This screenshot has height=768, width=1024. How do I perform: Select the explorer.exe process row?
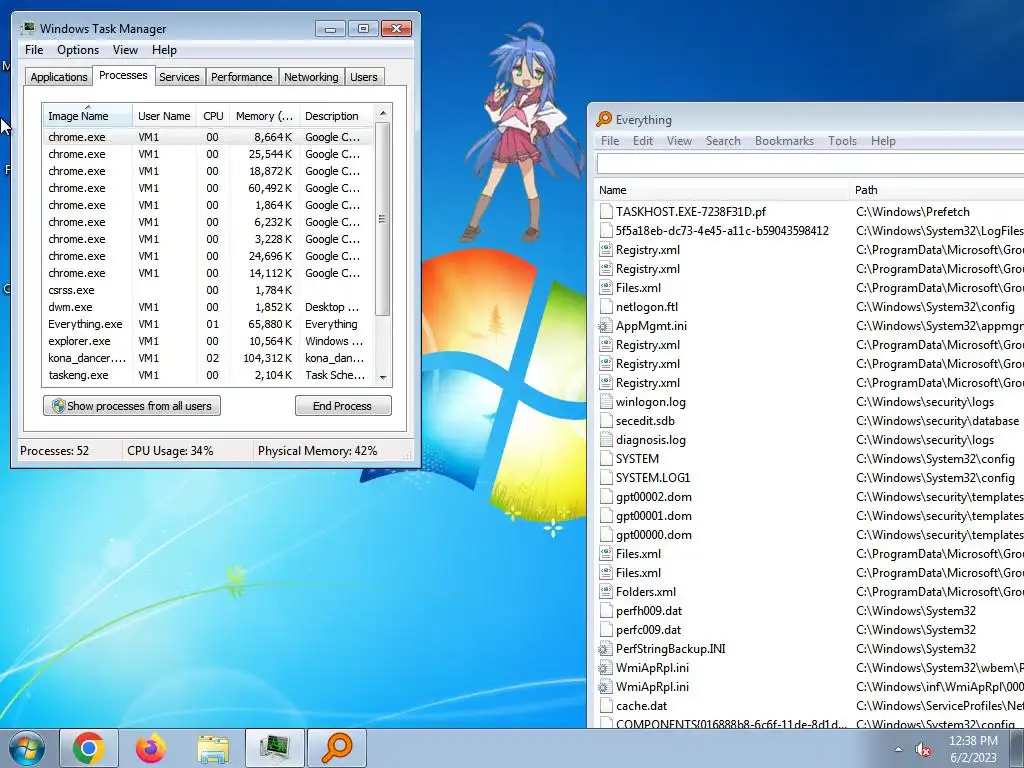coord(209,341)
